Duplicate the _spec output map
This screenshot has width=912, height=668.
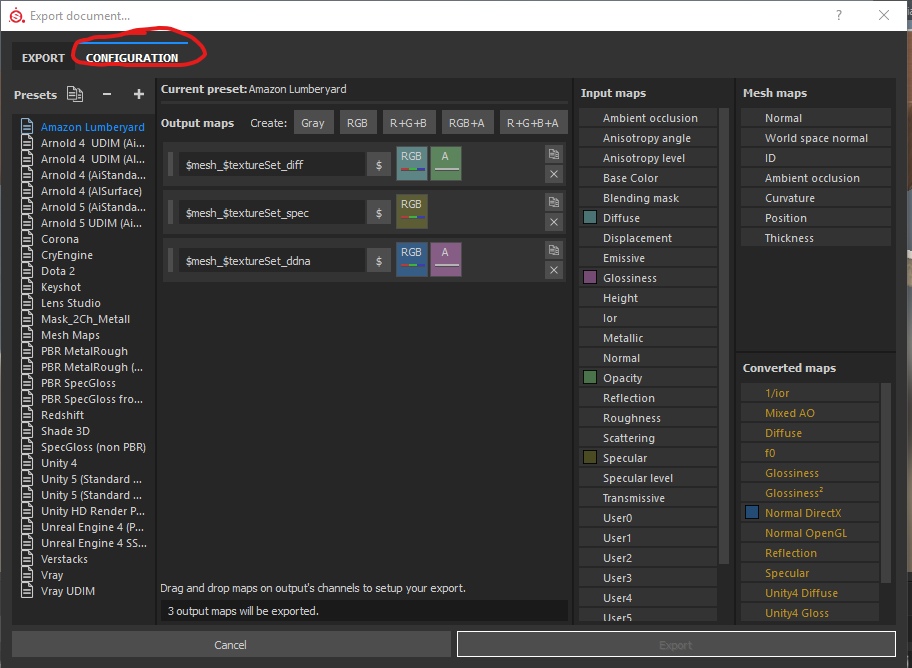[554, 202]
